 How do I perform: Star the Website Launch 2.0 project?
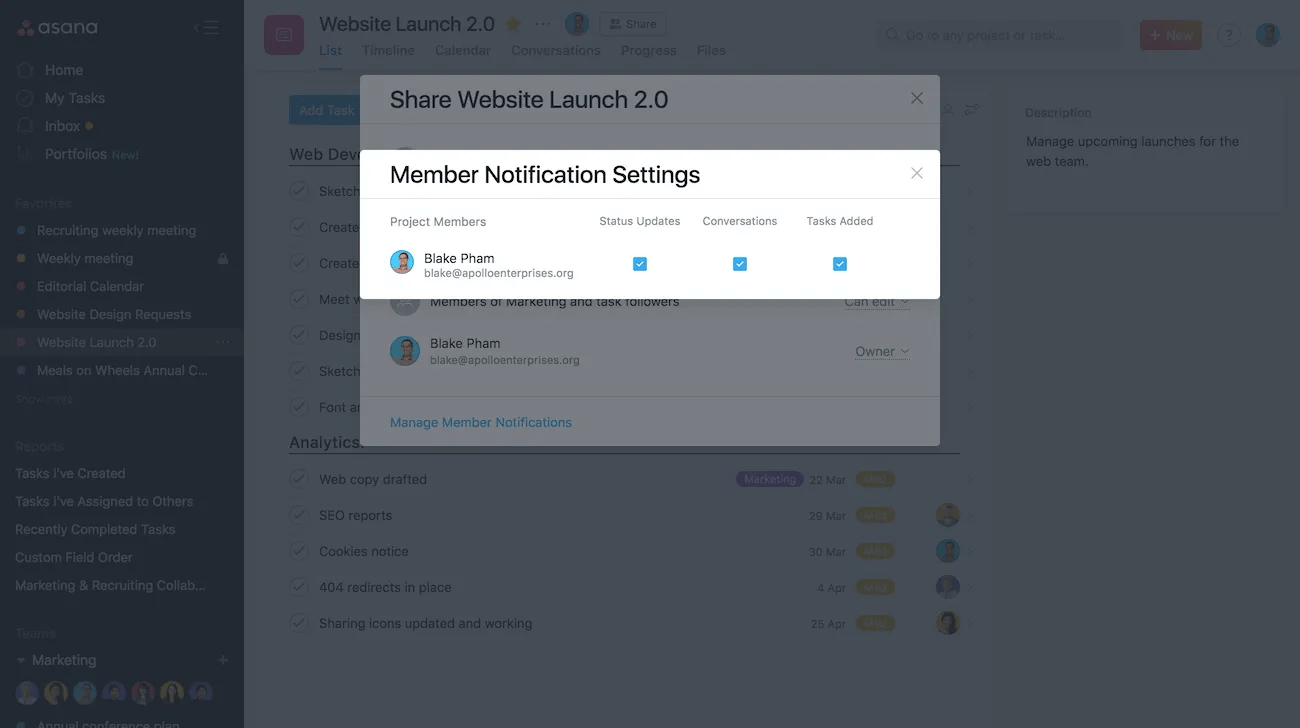[514, 22]
